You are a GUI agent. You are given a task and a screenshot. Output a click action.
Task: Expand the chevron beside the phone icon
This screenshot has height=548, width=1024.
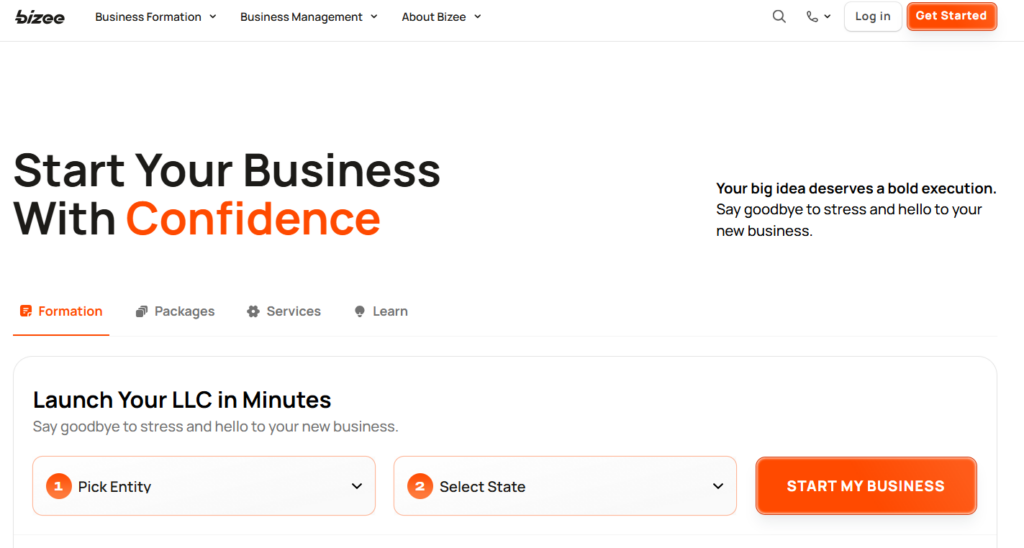828,17
